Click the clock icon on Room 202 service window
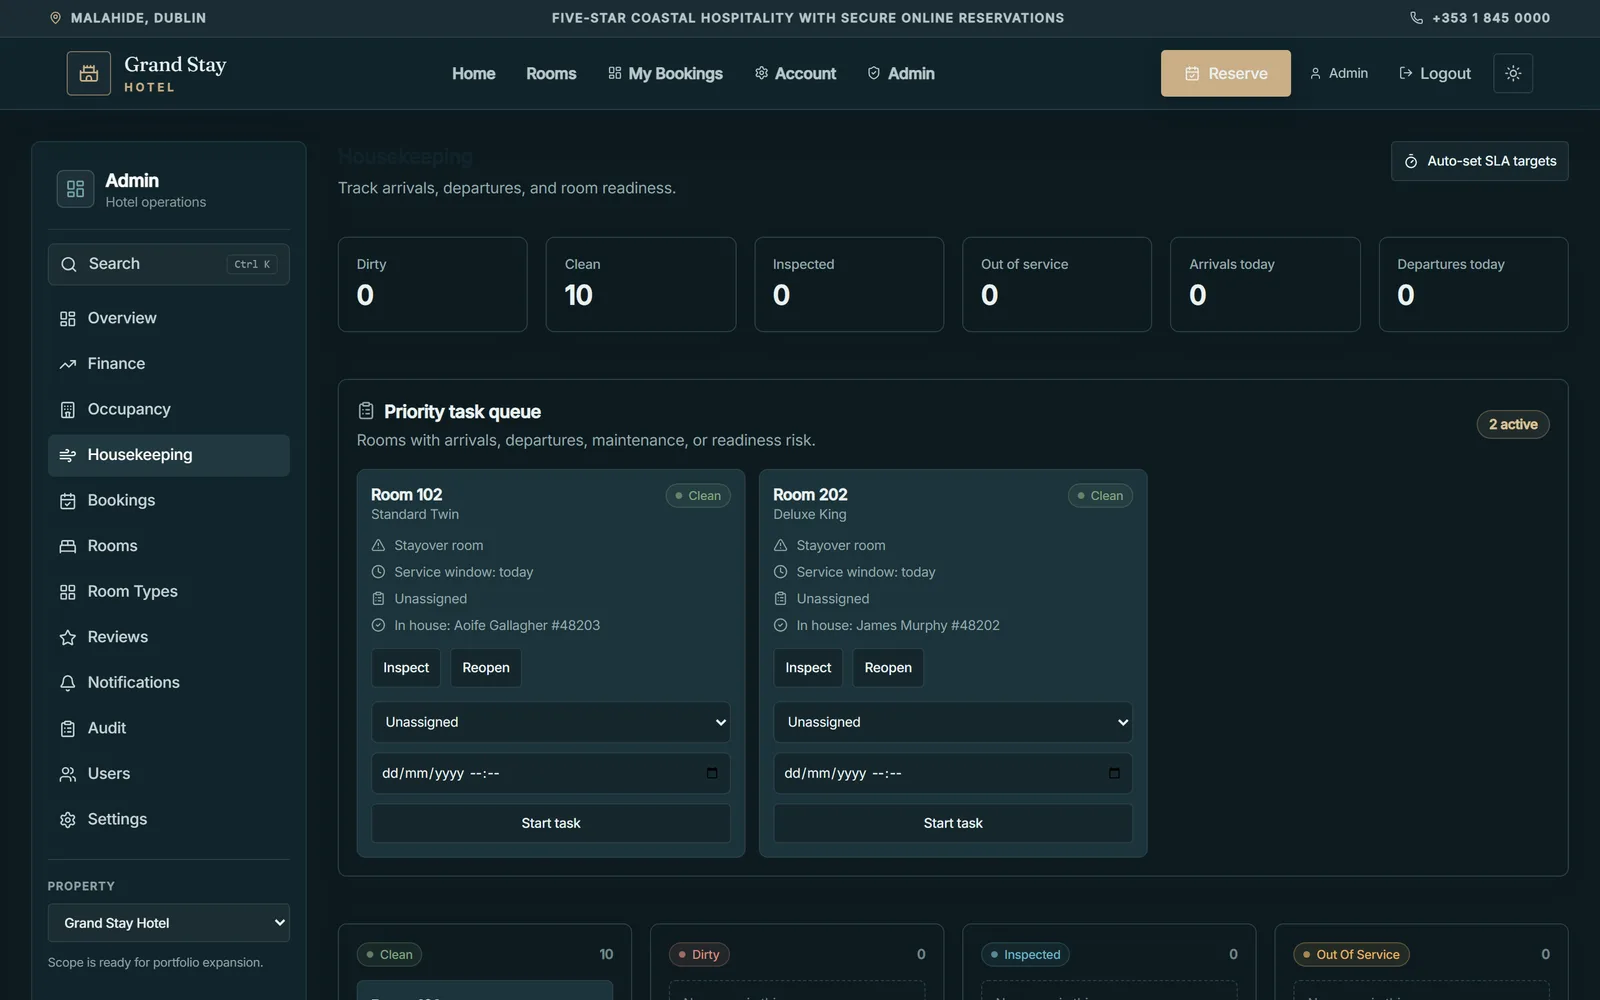Viewport: 1600px width, 1000px height. coord(781,572)
